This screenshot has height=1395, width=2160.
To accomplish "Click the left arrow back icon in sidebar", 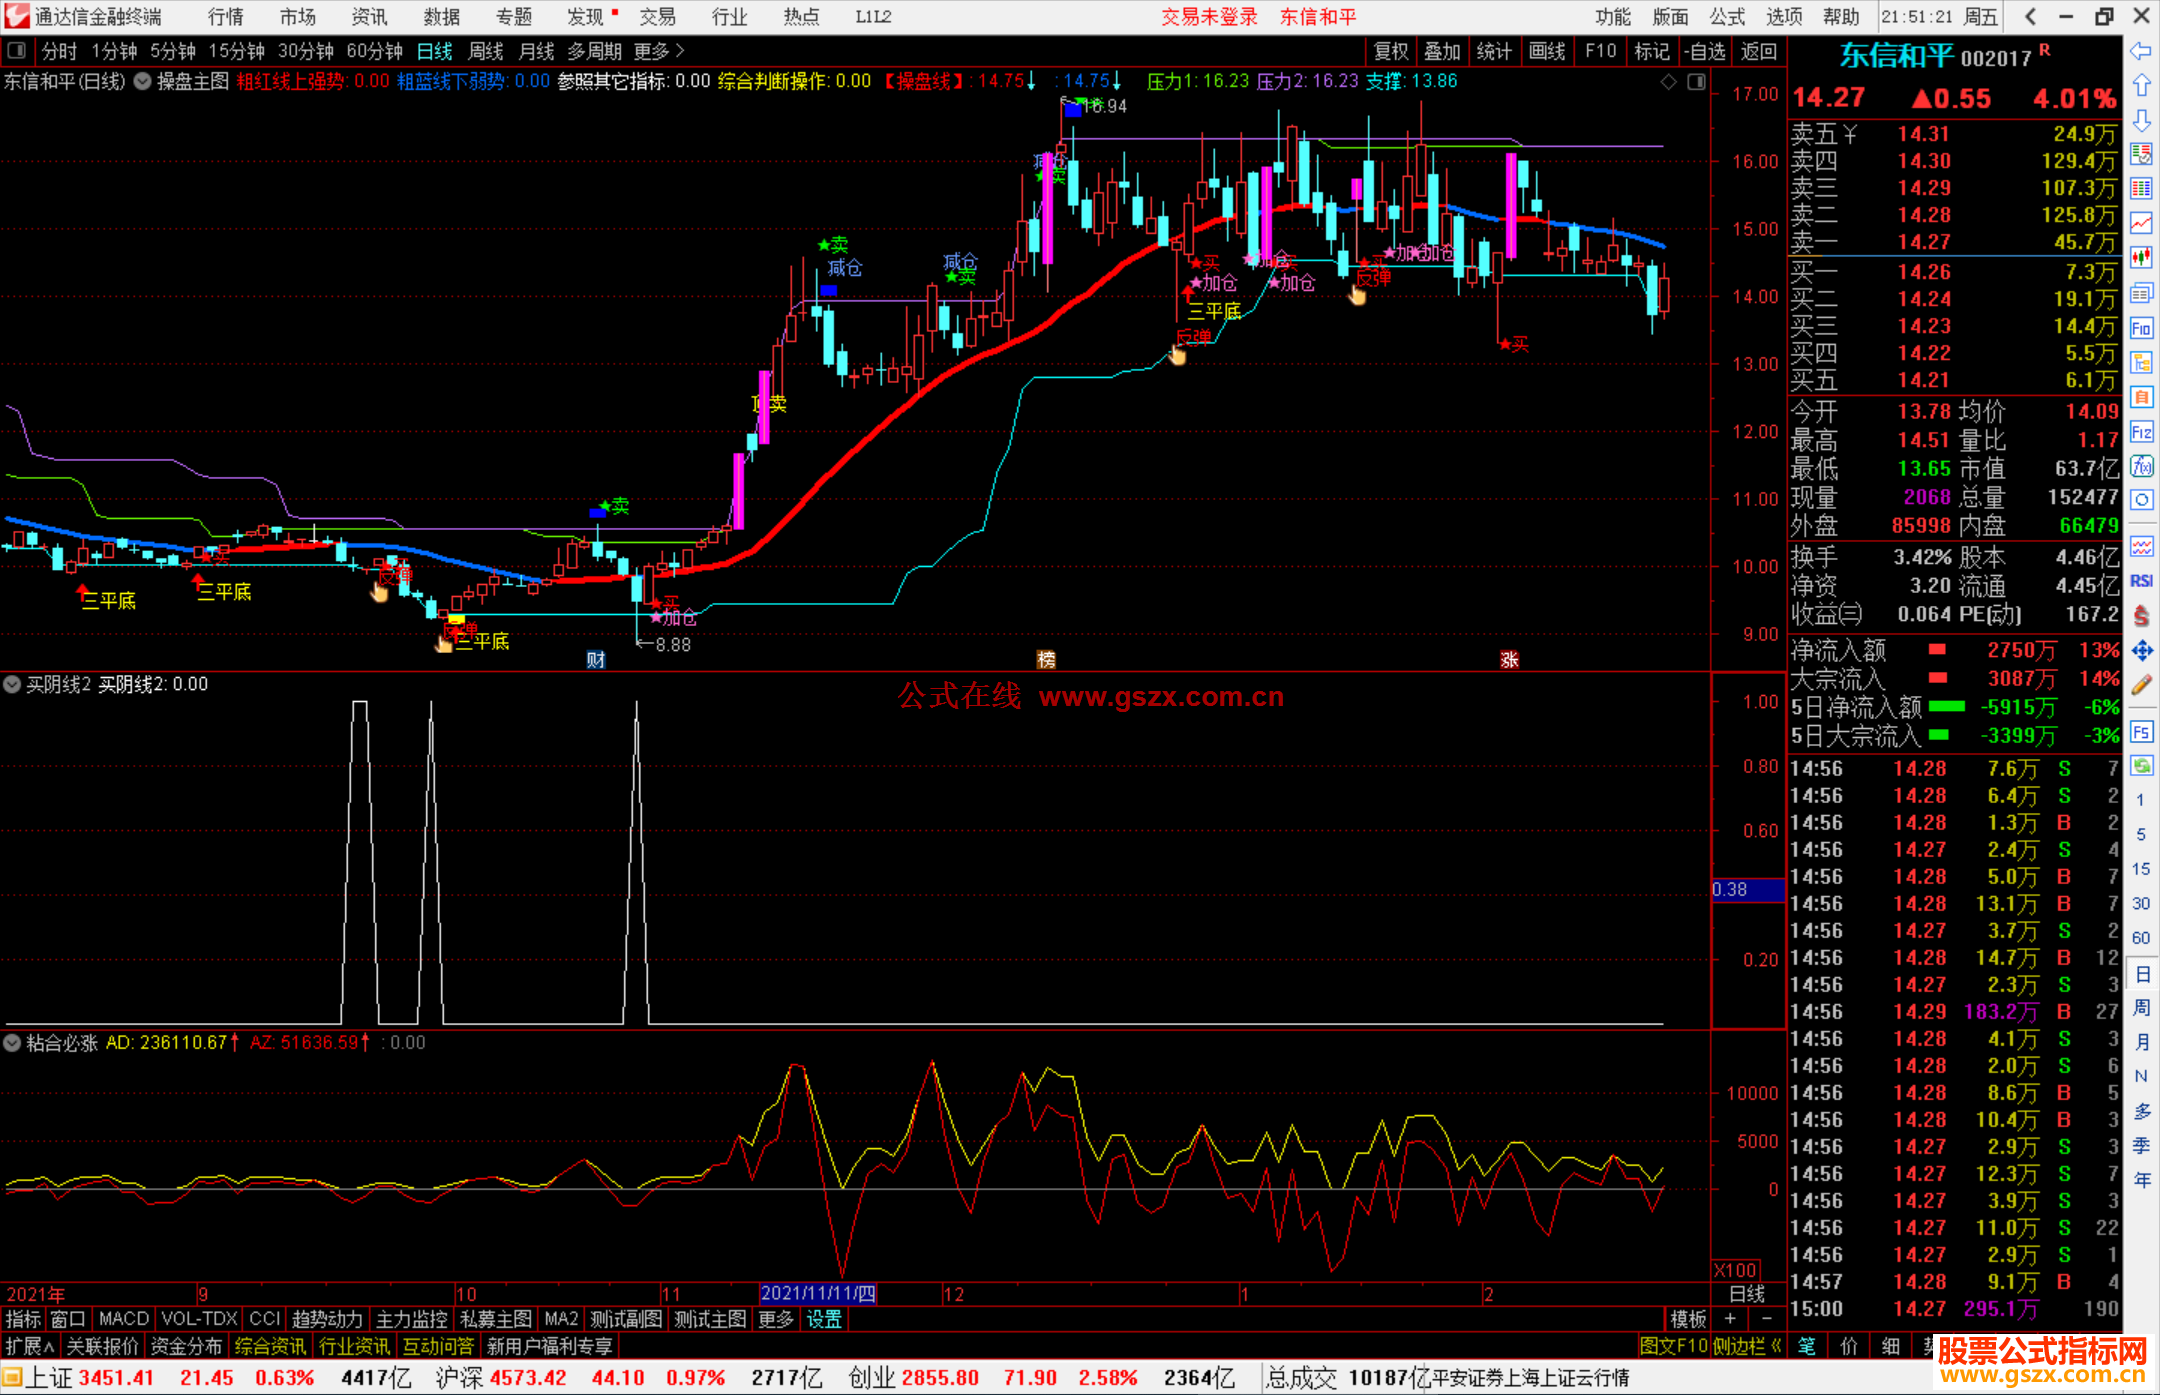I will tap(2141, 51).
